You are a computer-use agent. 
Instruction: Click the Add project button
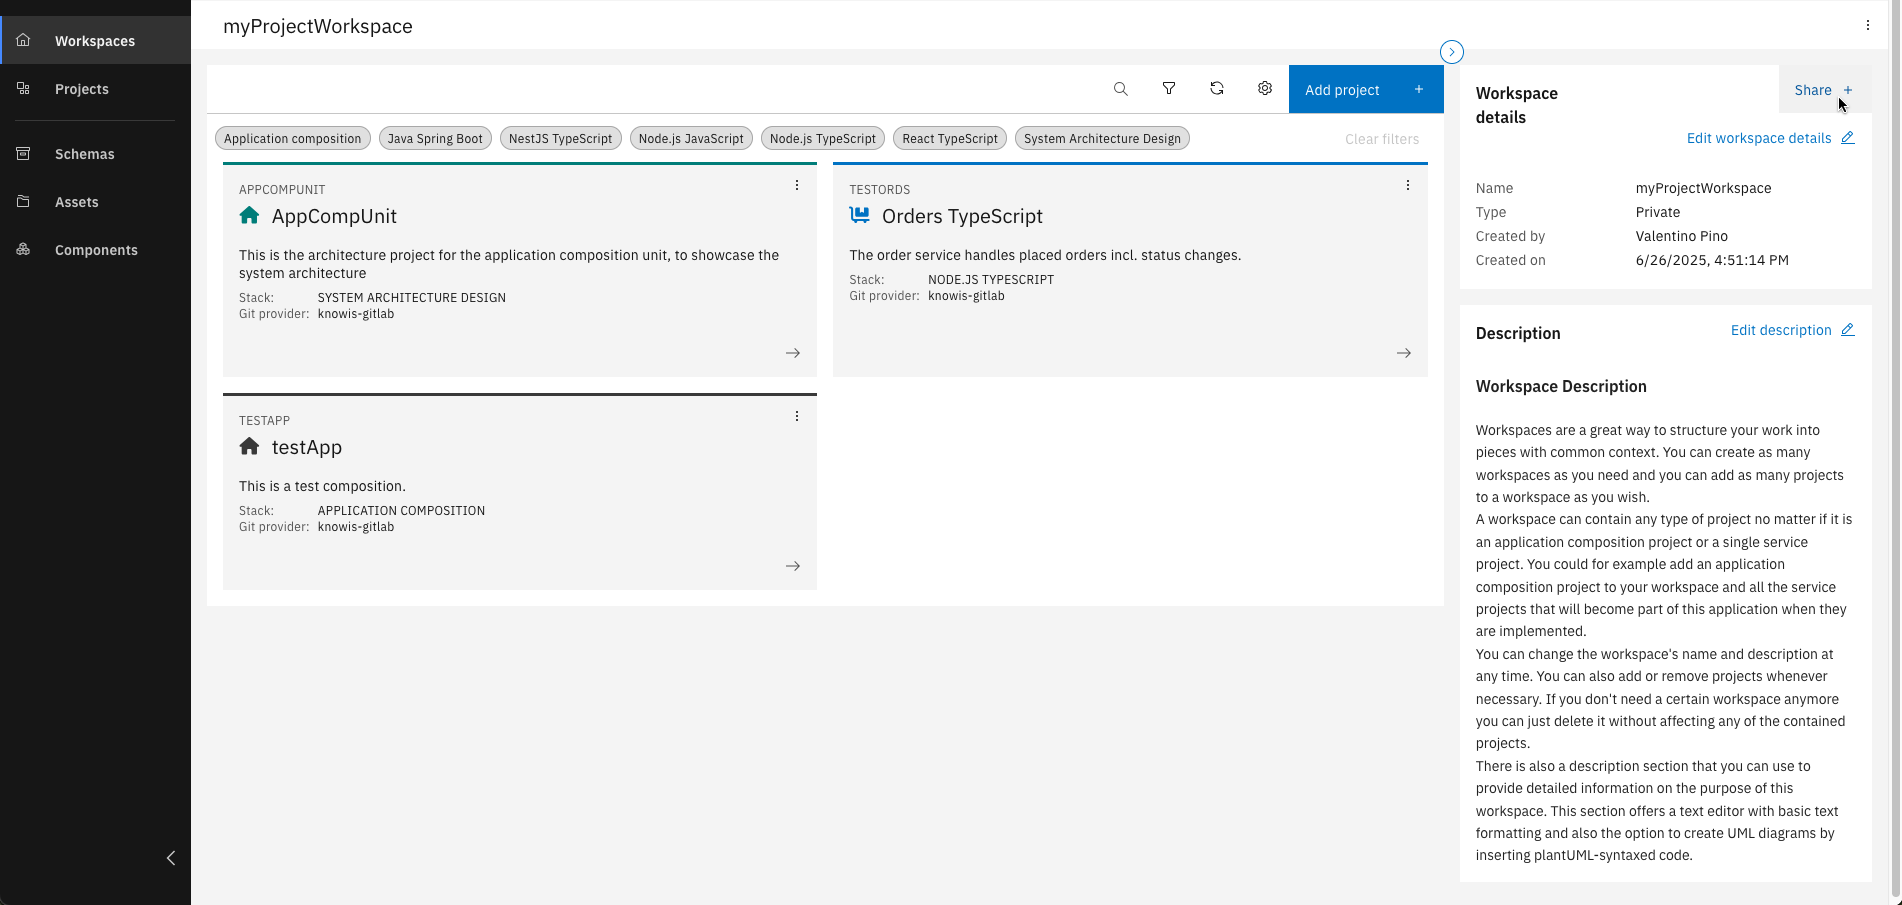coord(1365,90)
